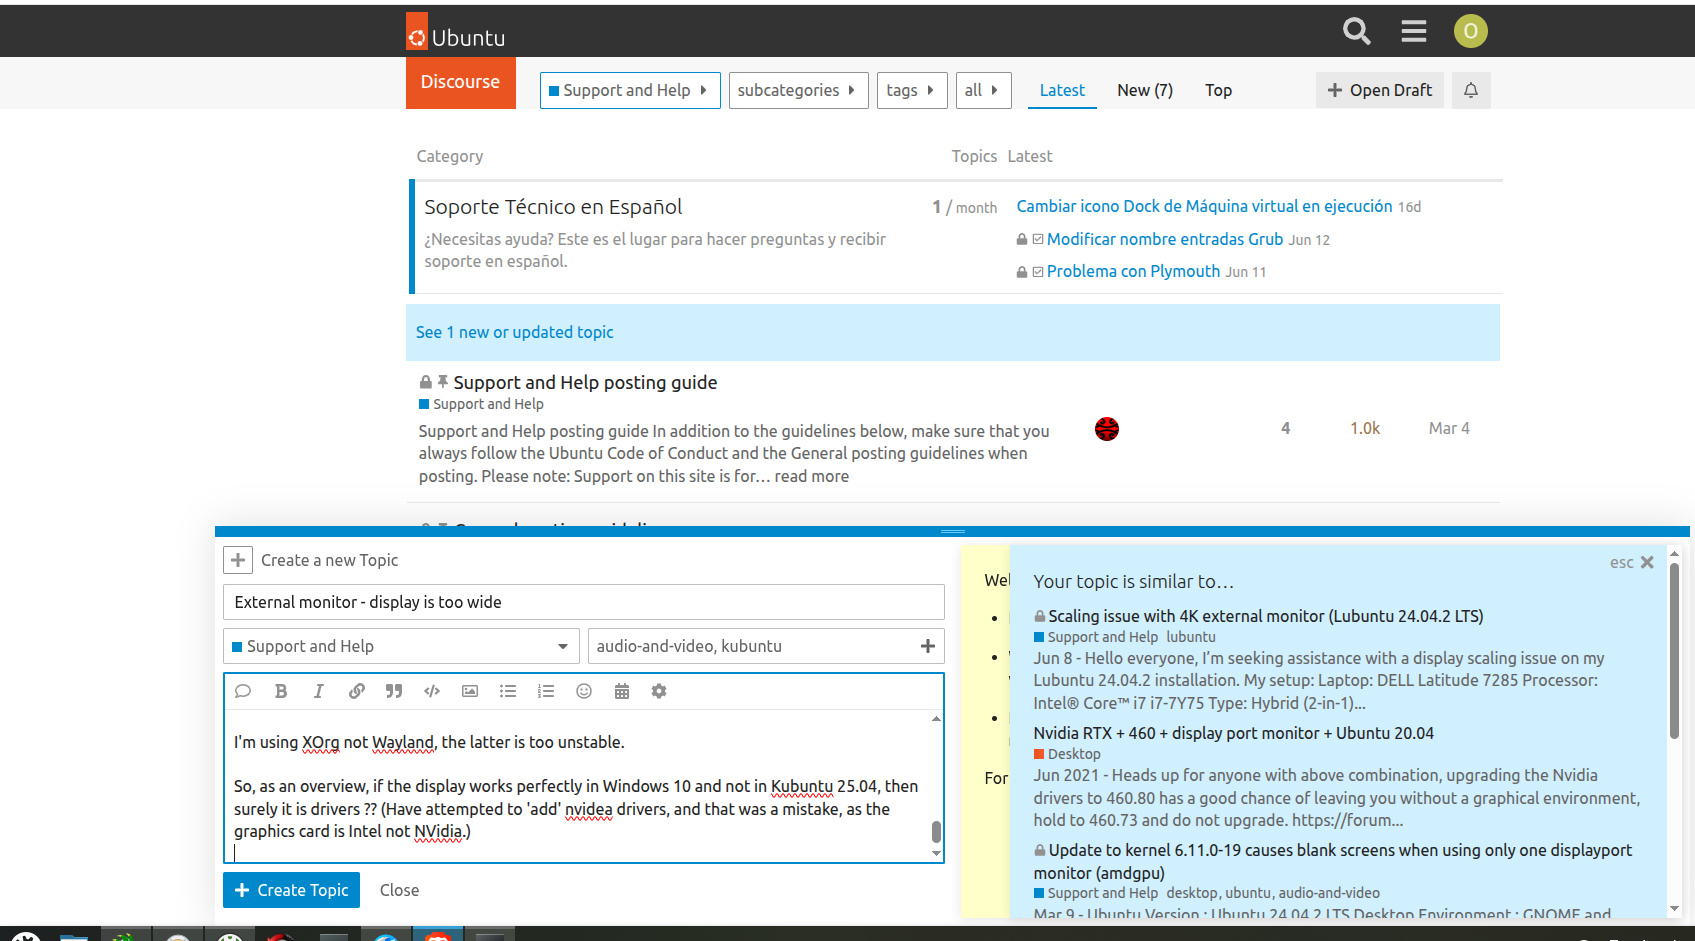Viewport: 1695px width, 941px height.
Task: Toggle italic formatting in the composer
Action: [318, 691]
